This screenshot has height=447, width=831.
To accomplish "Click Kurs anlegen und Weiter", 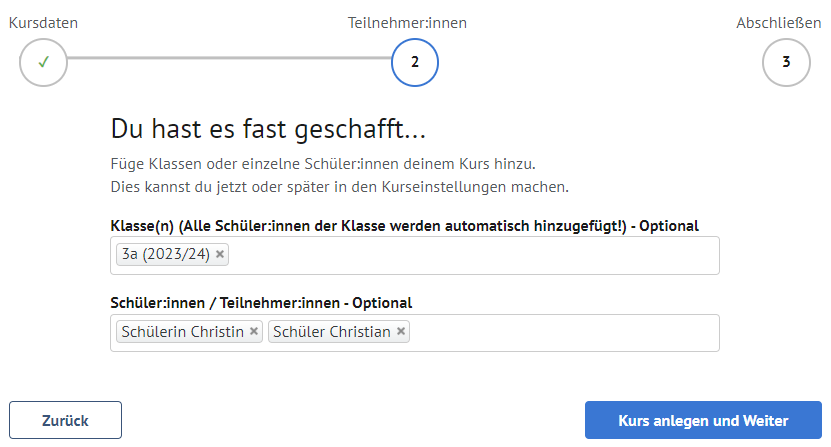I will click(703, 420).
